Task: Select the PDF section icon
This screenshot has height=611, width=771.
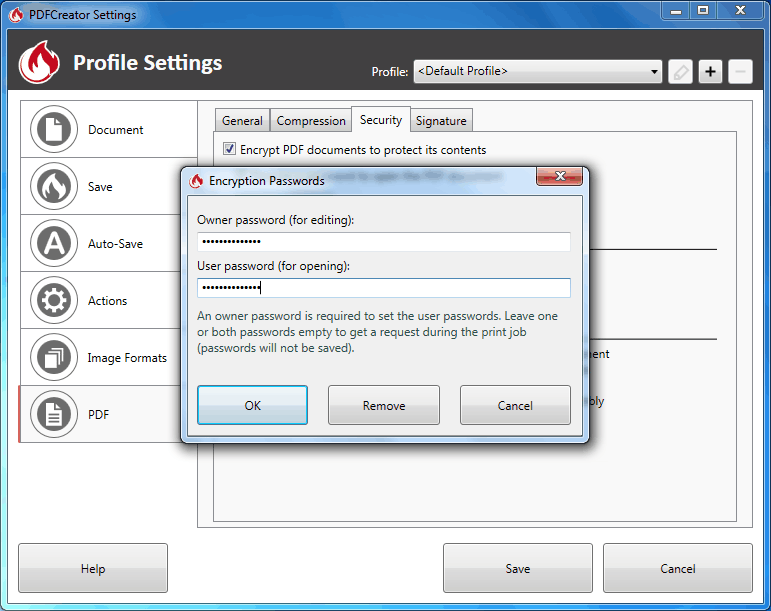Action: pos(54,414)
